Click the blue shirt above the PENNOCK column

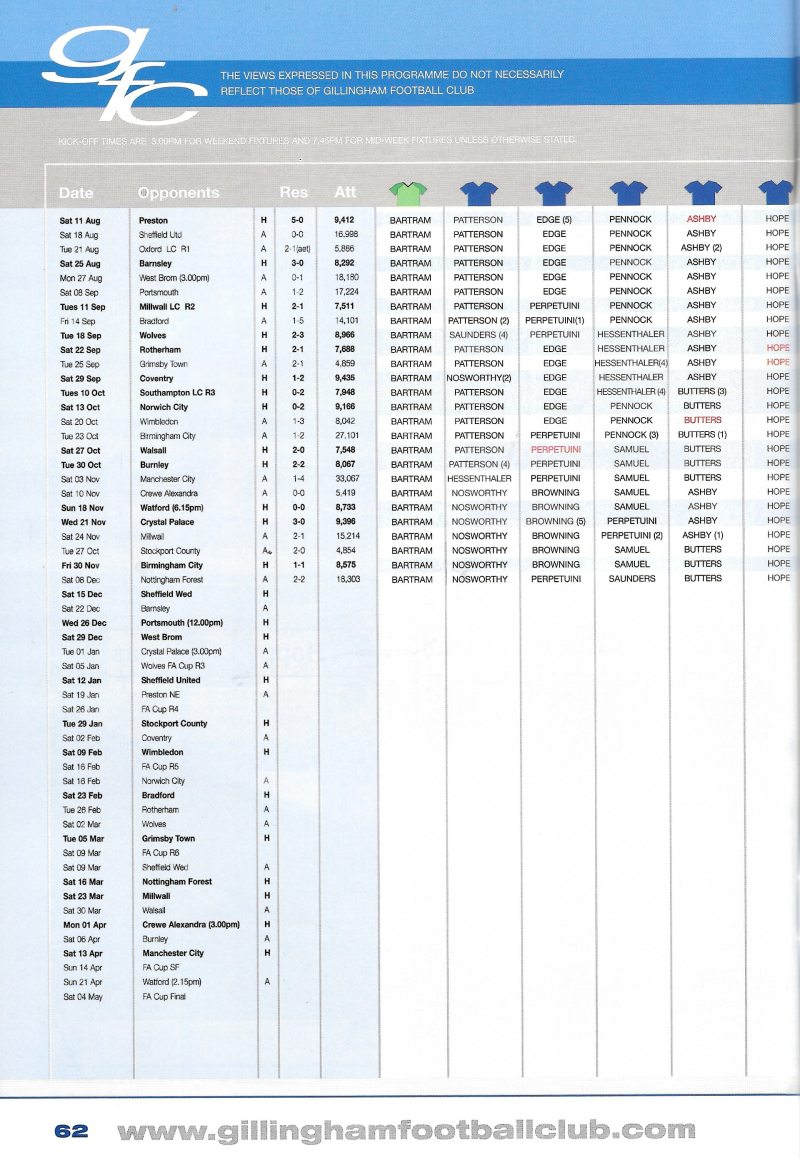tap(629, 193)
